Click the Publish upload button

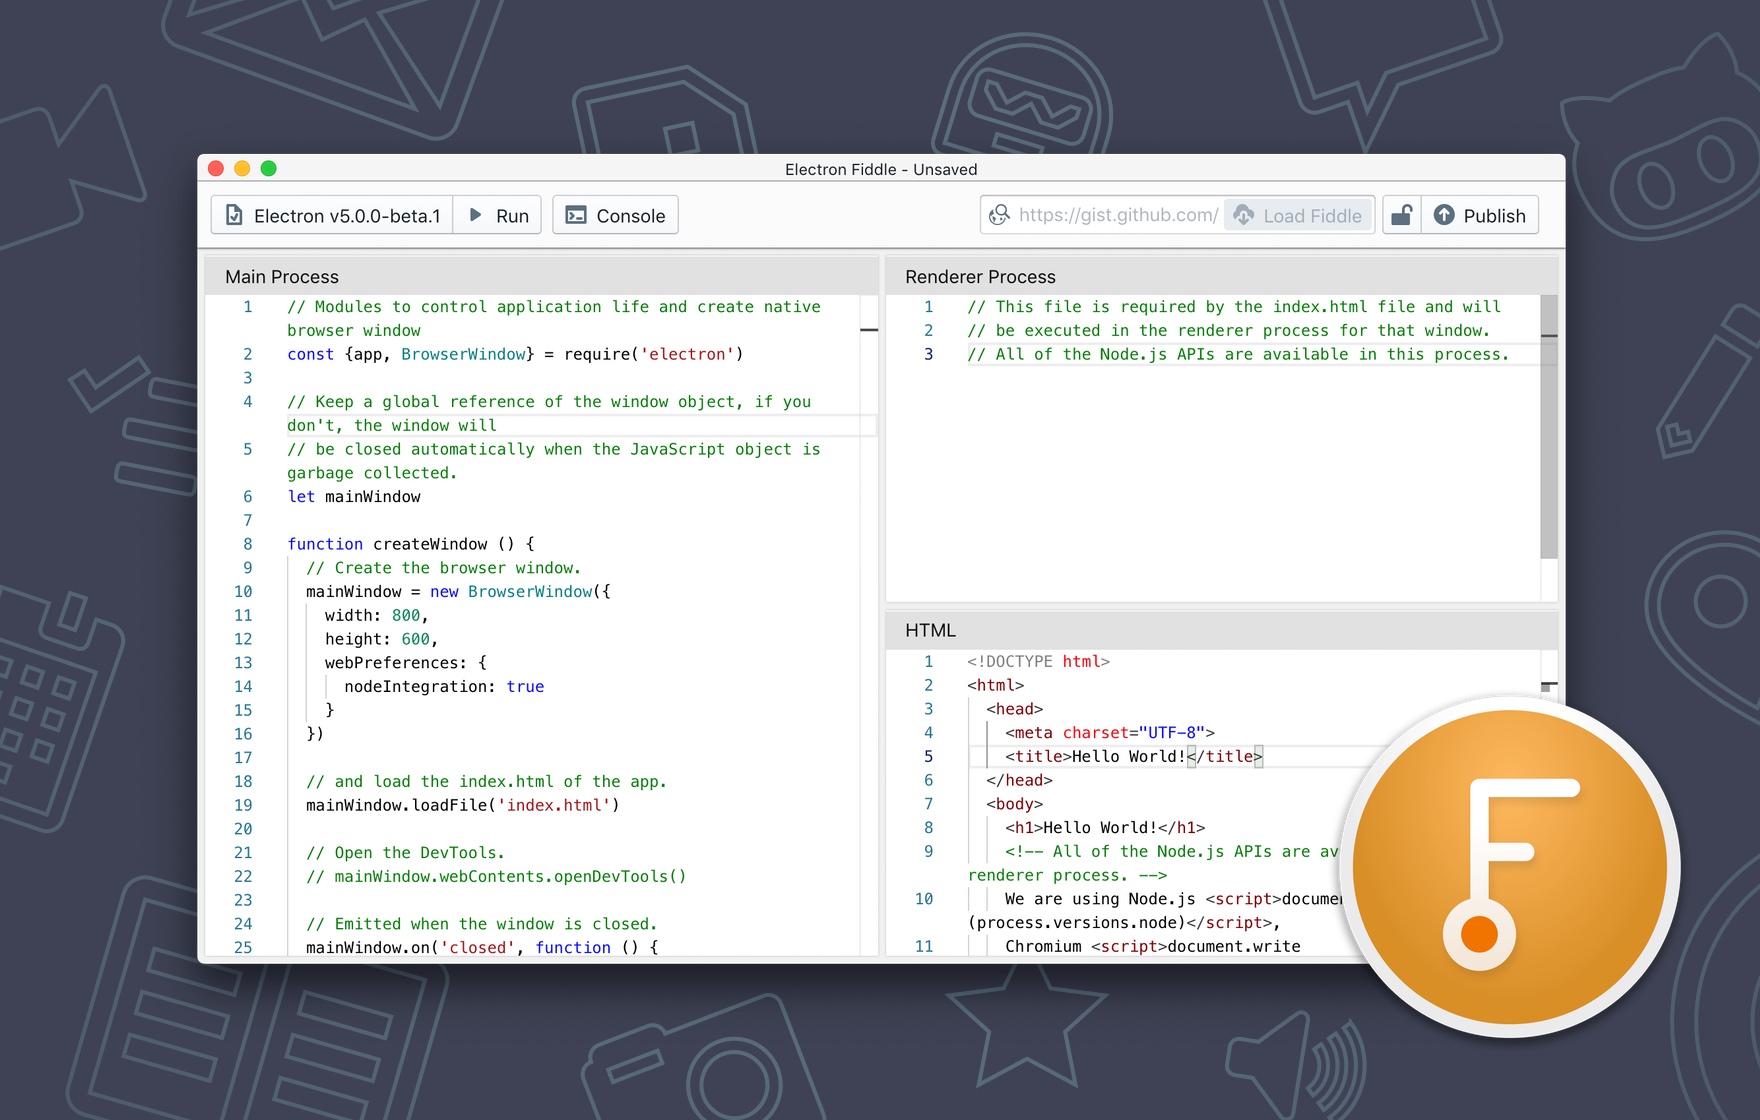click(1480, 215)
